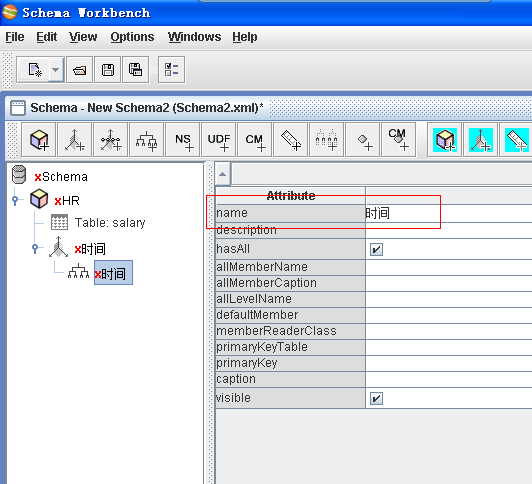Viewport: 532px width, 484px height.
Task: Click the UDF add function icon
Action: tap(218, 140)
